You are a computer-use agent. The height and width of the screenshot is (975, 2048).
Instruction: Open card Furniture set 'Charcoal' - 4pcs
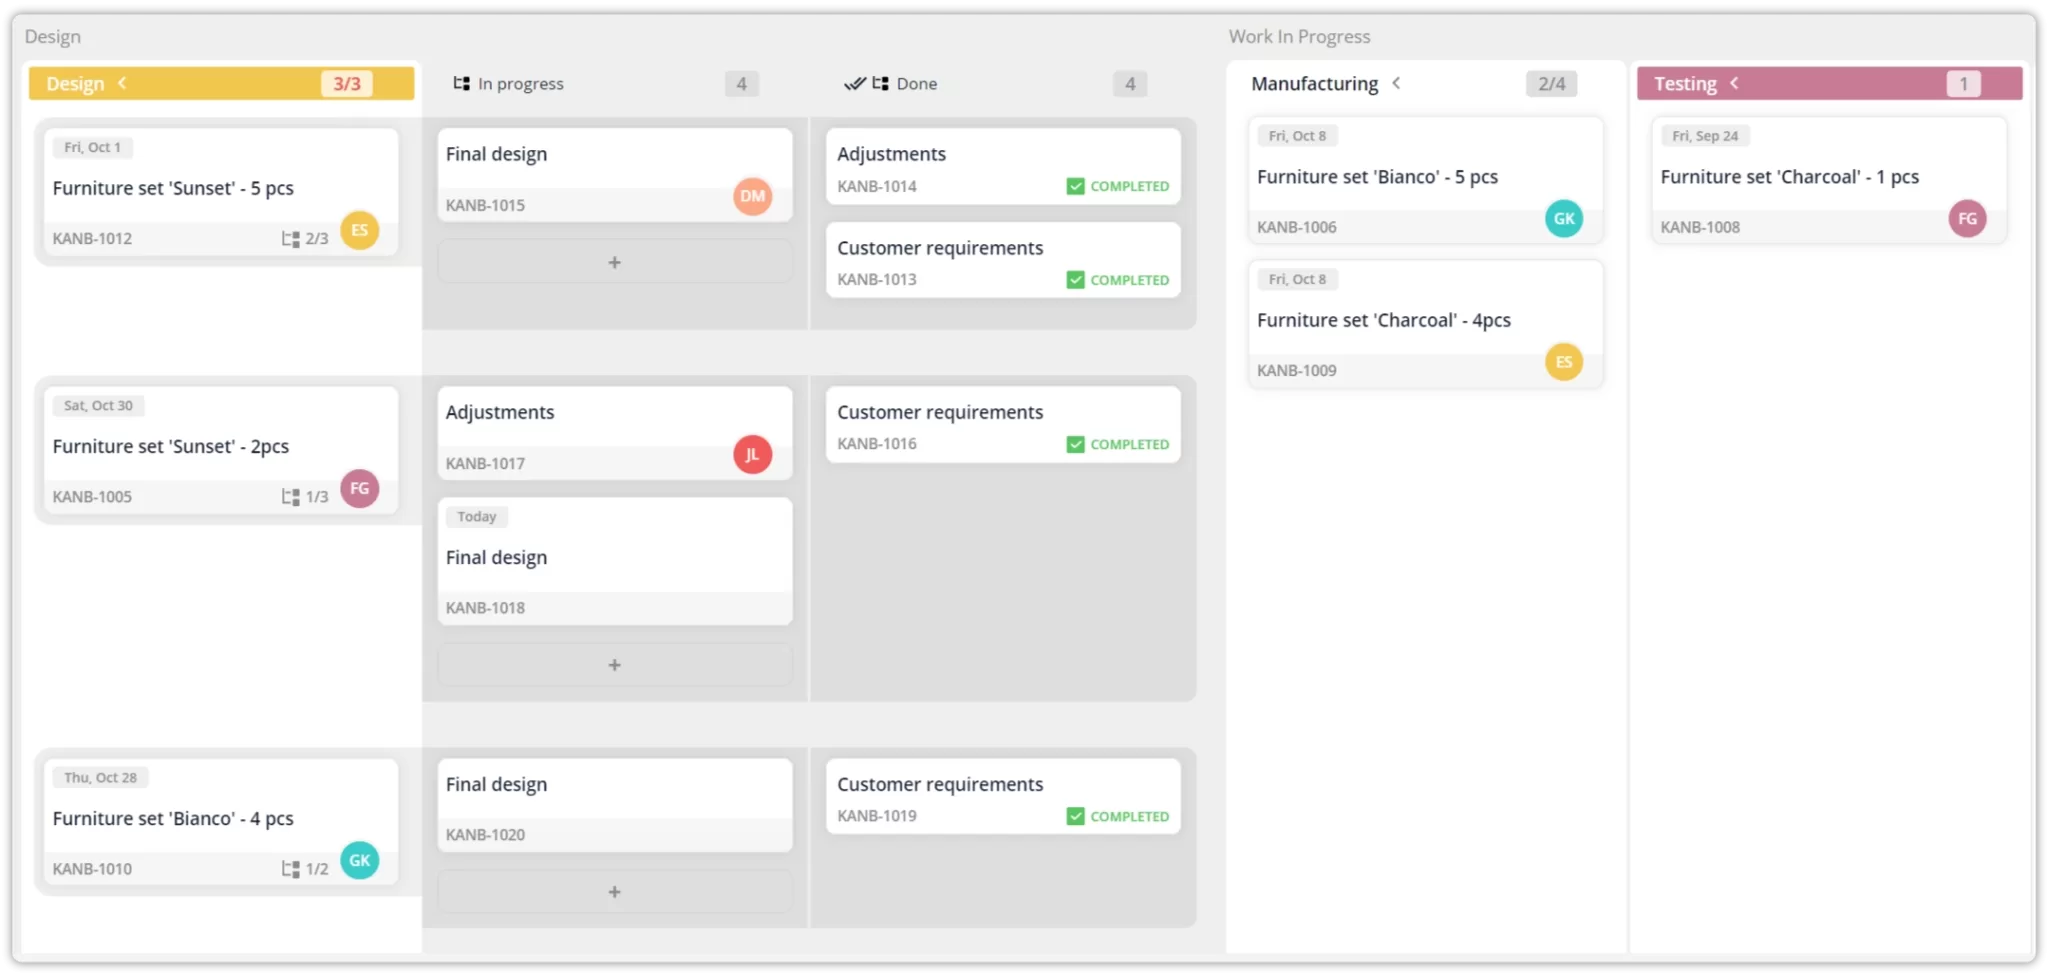(1425, 324)
